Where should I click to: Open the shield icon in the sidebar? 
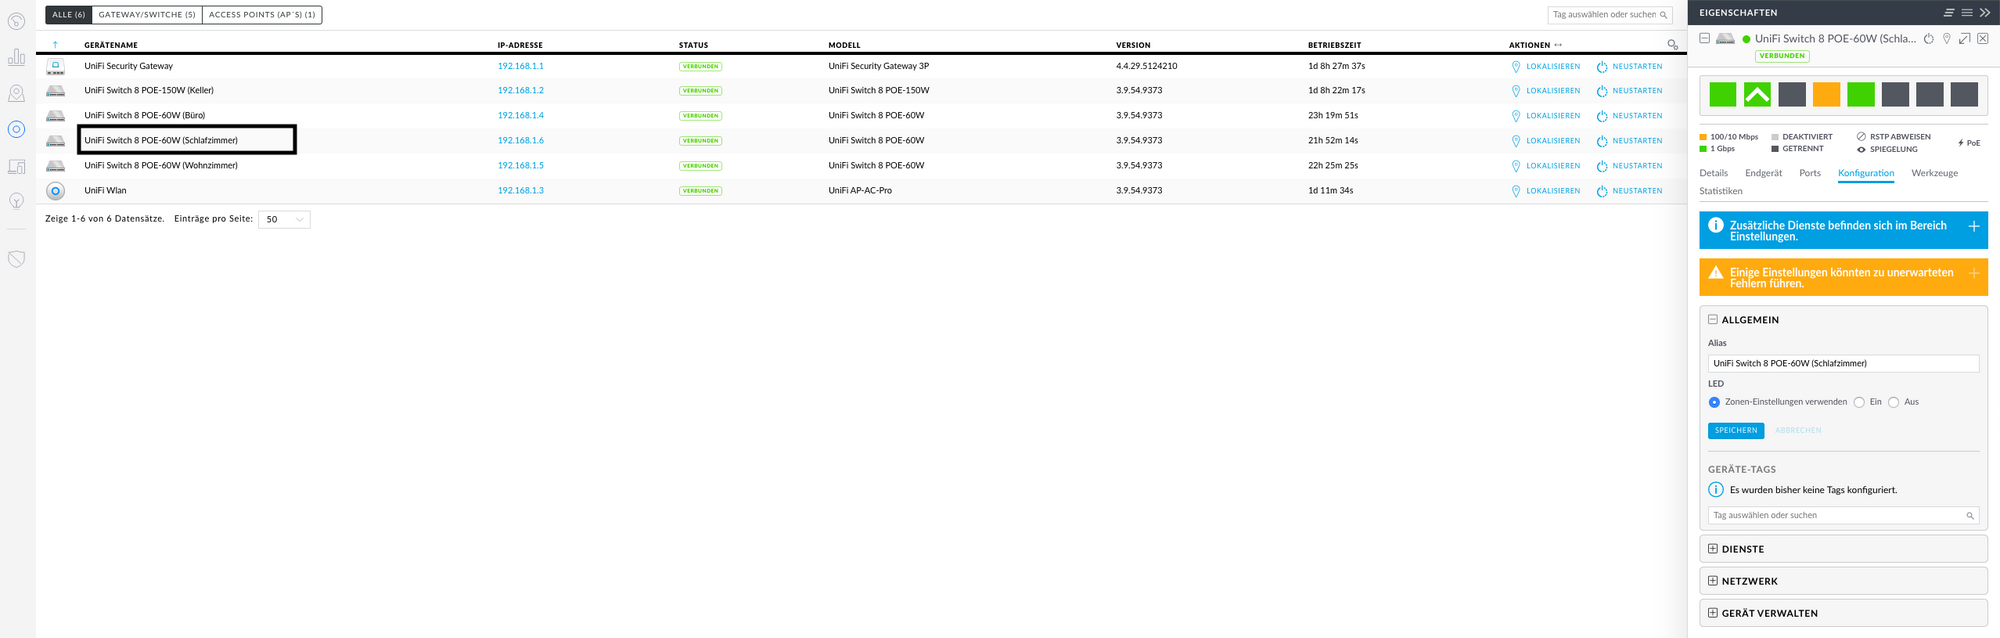coord(16,259)
